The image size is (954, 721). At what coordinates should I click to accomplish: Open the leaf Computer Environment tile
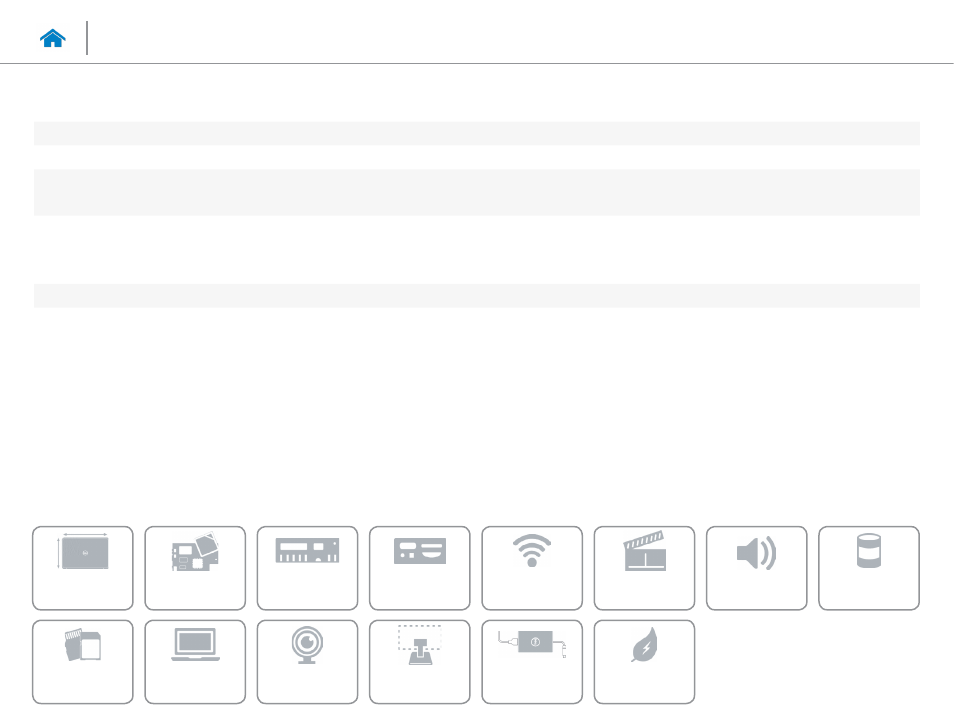tap(644, 662)
